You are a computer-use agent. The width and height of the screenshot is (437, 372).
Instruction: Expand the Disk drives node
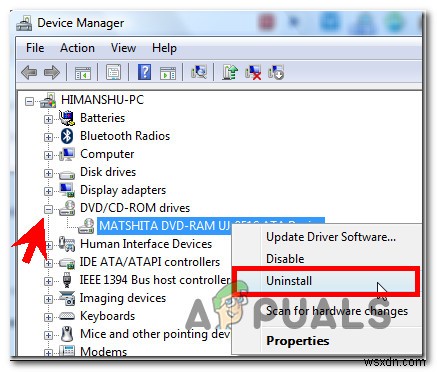(x=49, y=173)
